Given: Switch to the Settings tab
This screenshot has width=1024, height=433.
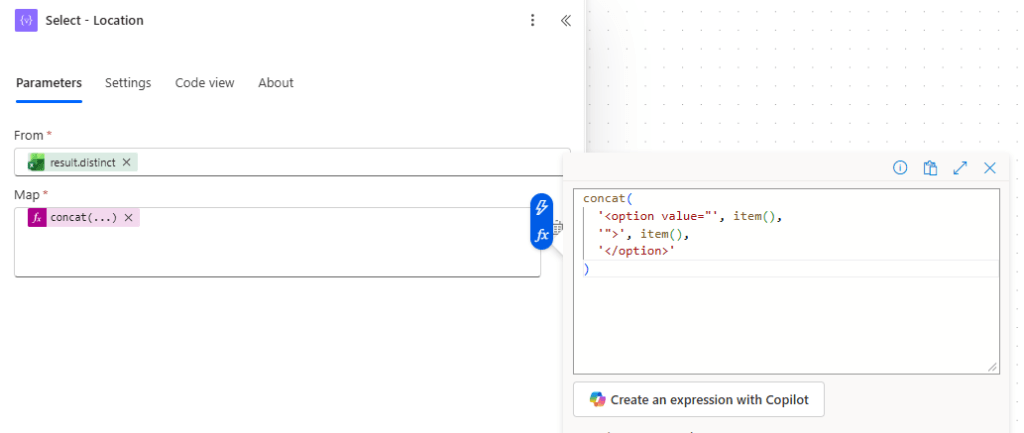Looking at the screenshot, I should pos(128,83).
